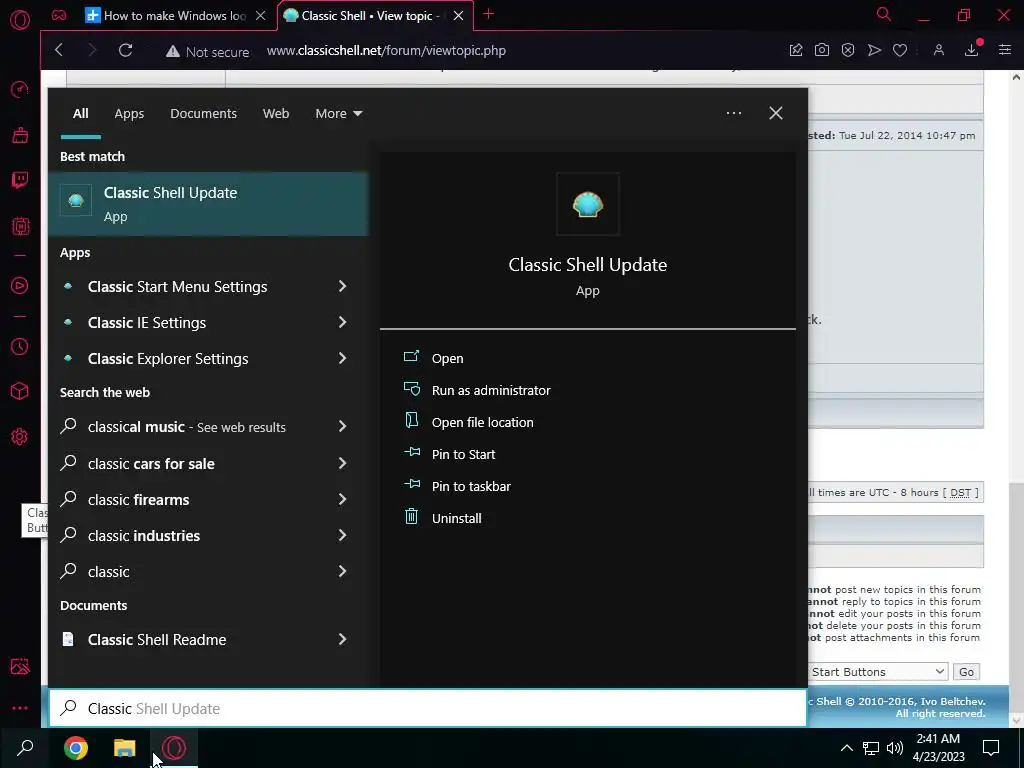Open volume control in system tray

click(895, 748)
